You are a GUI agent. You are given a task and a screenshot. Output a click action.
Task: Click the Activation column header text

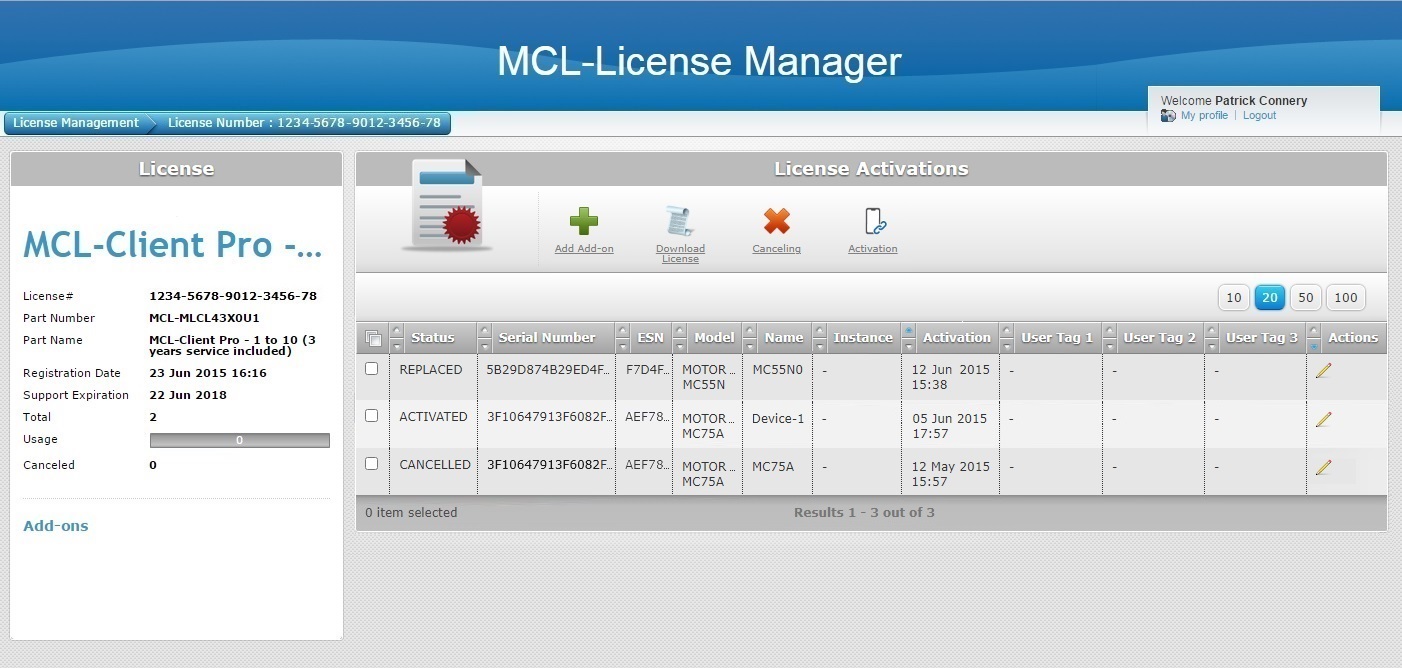[956, 338]
